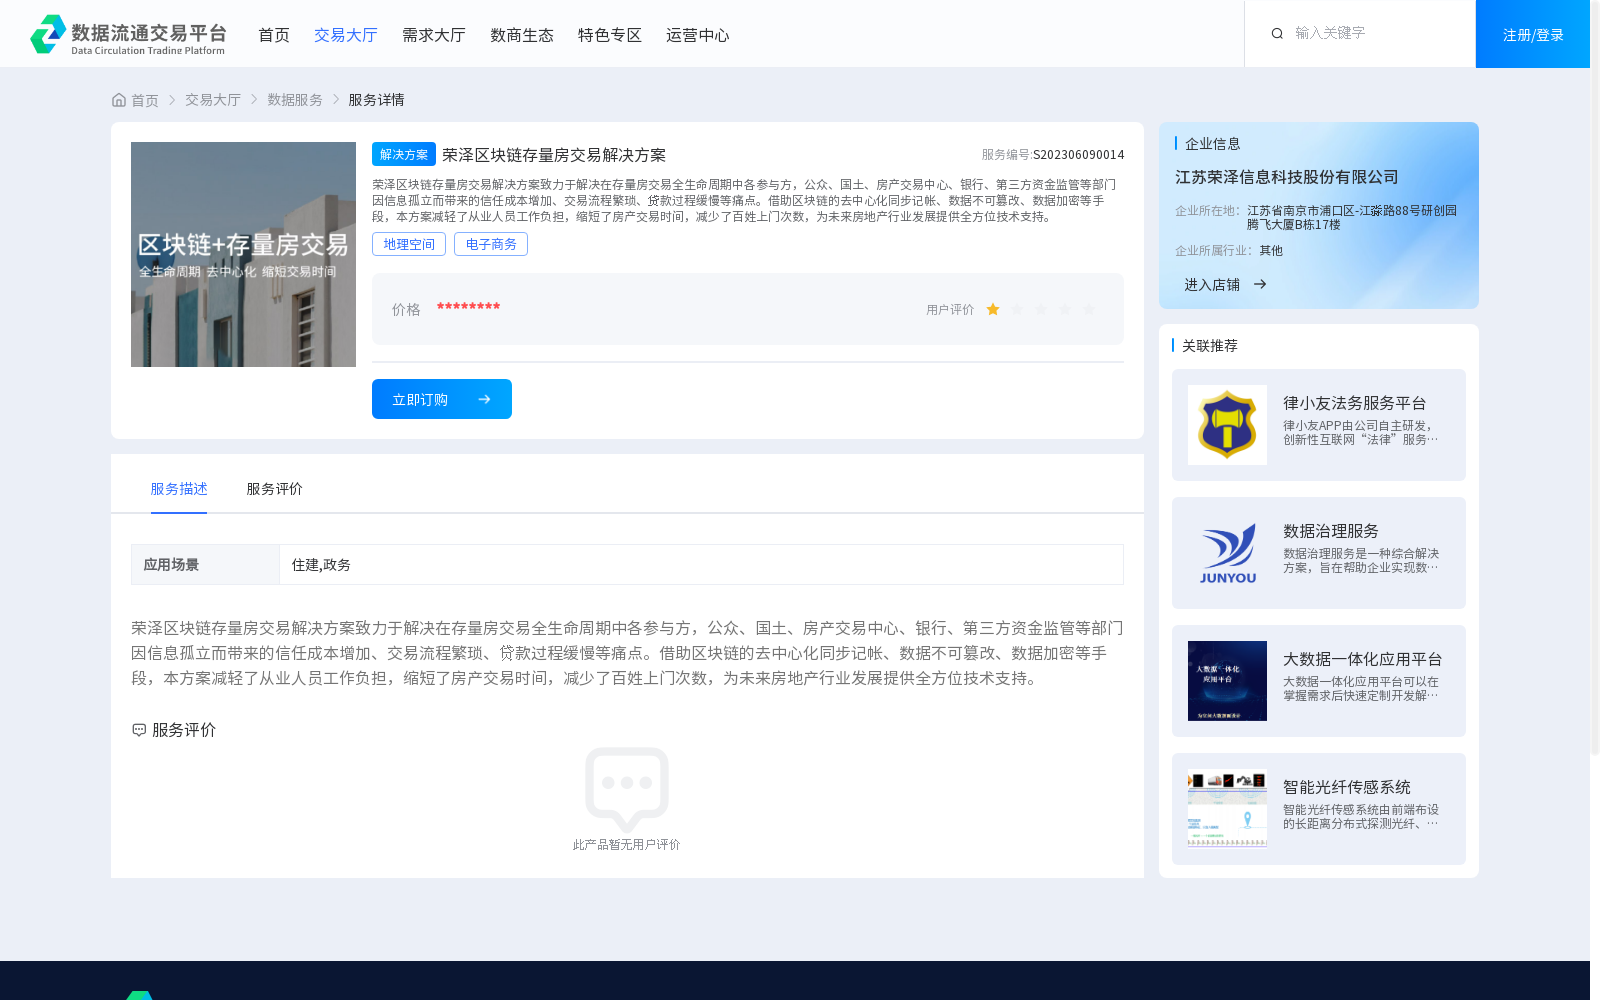Screen dimensions: 1600x1000
Task: Click the 注册/登录 button
Action: point(1533,34)
